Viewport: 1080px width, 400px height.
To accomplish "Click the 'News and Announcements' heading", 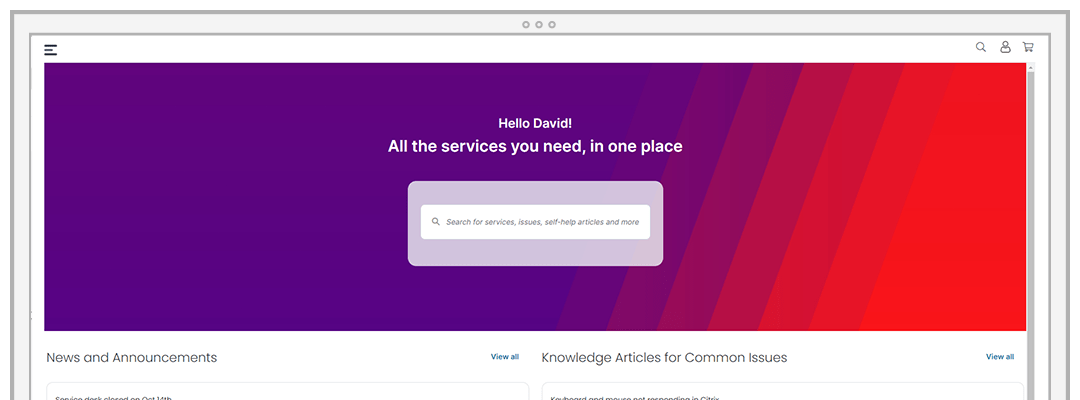I will coord(132,357).
